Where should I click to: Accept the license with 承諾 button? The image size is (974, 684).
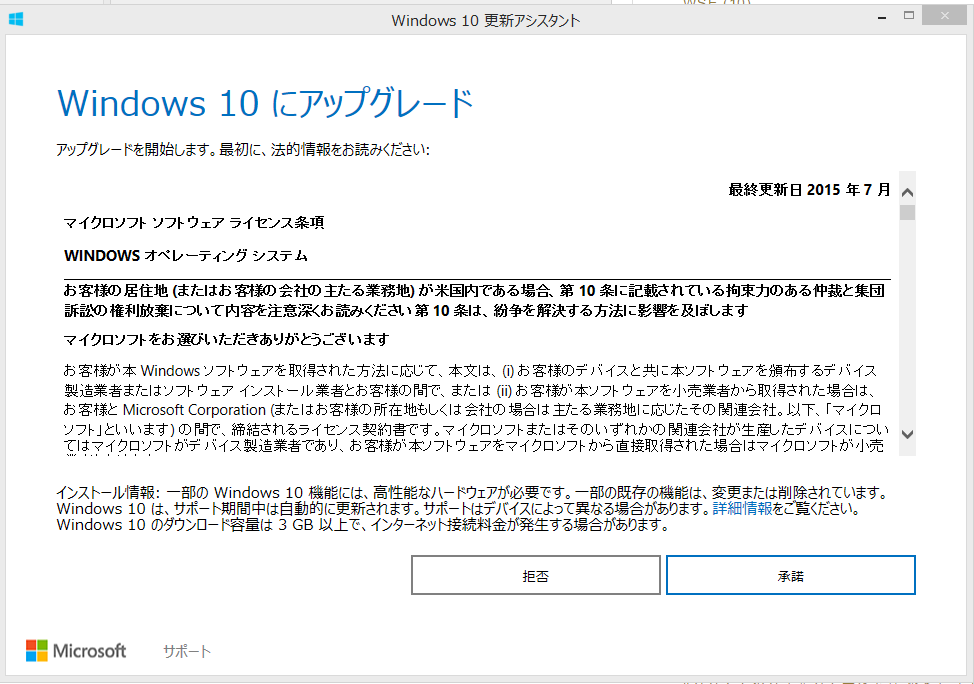(791, 575)
